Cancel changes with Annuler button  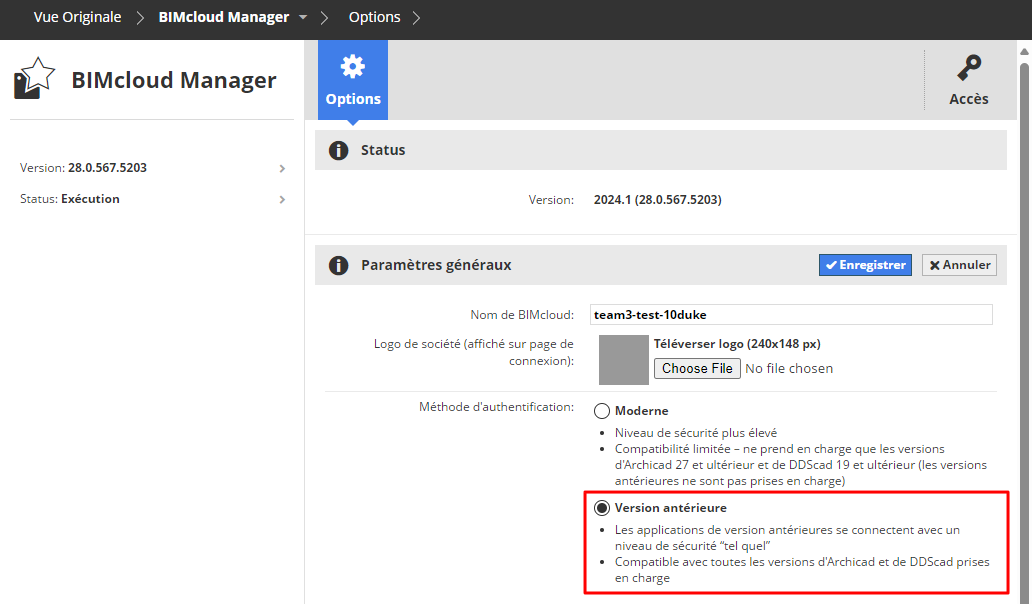click(960, 265)
